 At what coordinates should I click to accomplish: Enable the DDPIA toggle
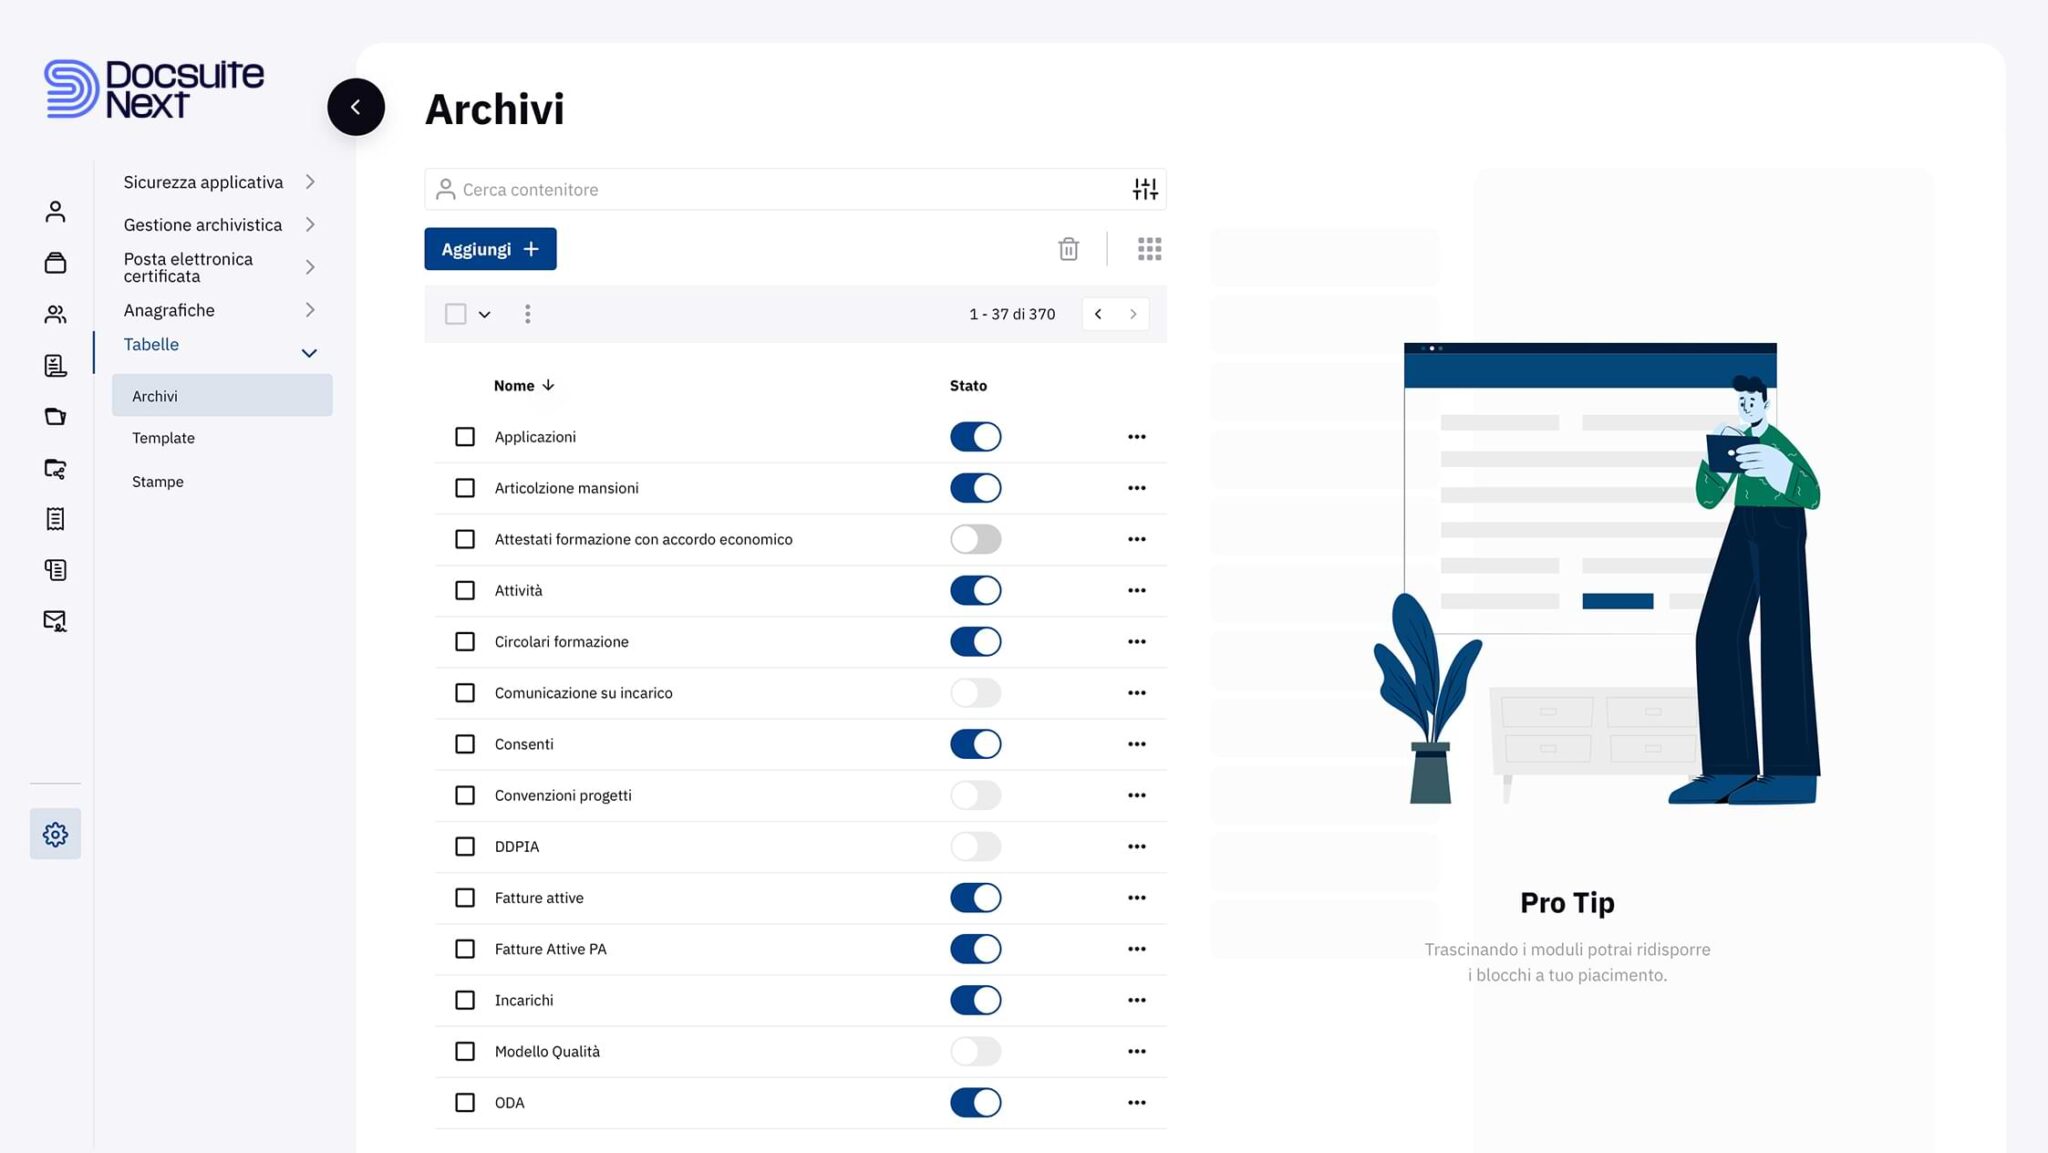[975, 846]
